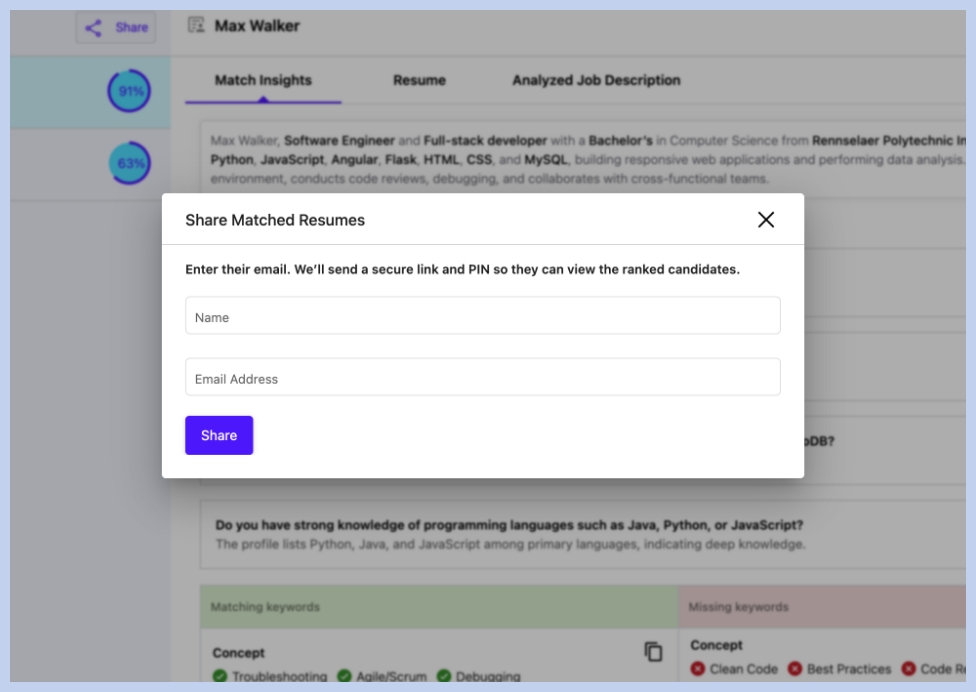Copy the matching Concept keywords
The height and width of the screenshot is (692, 976).
coord(653,652)
